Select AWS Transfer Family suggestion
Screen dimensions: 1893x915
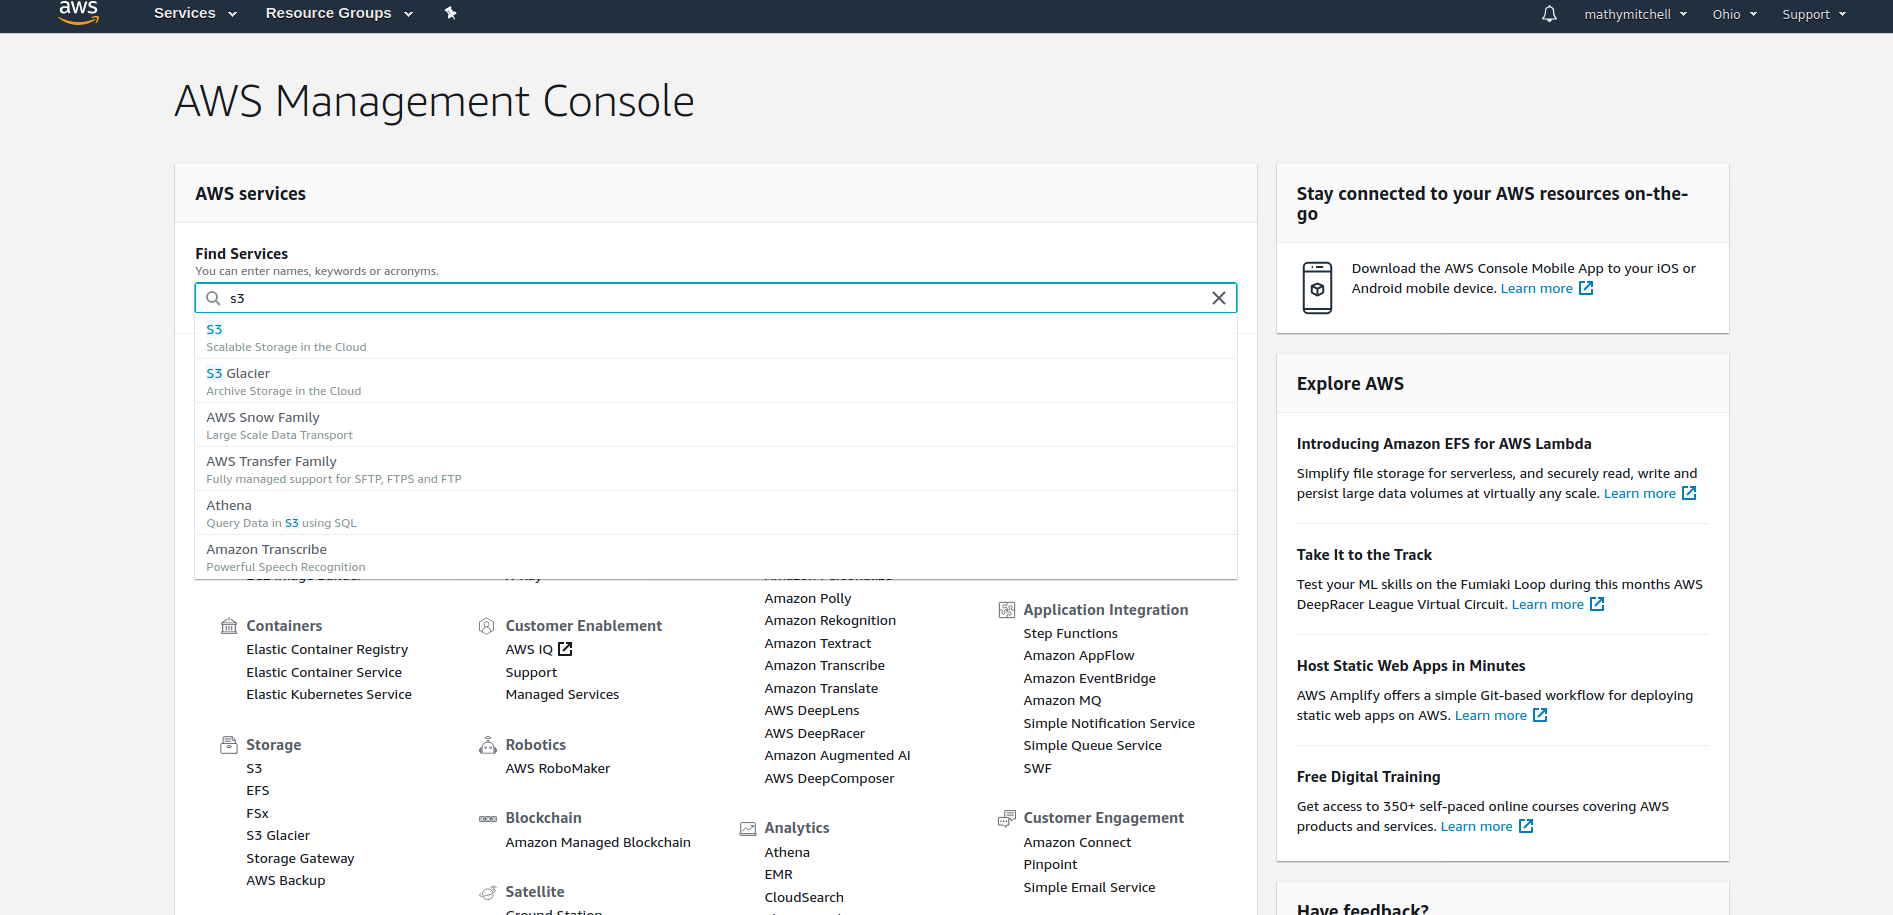(x=271, y=462)
